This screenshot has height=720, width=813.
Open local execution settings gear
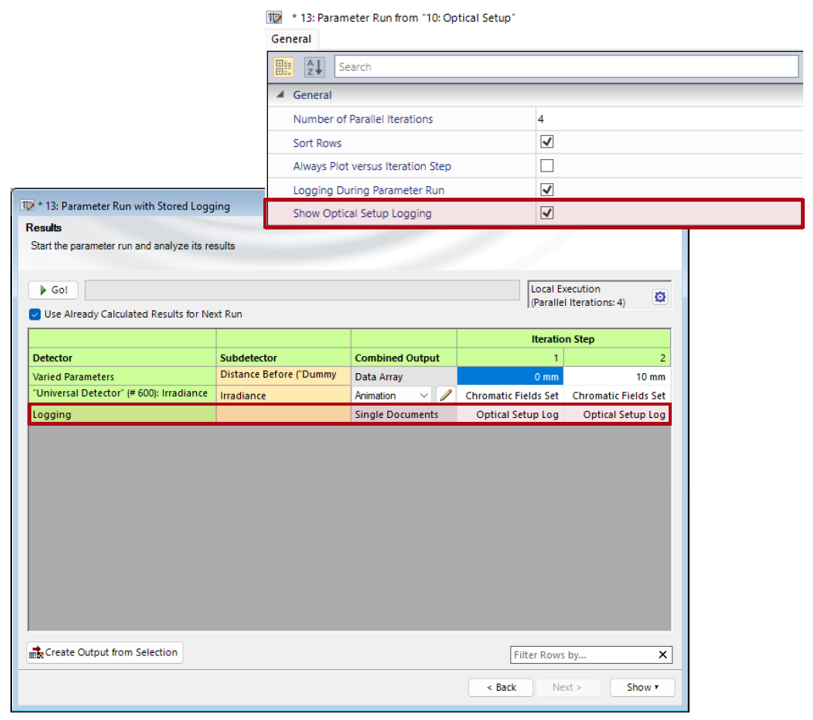tap(659, 297)
